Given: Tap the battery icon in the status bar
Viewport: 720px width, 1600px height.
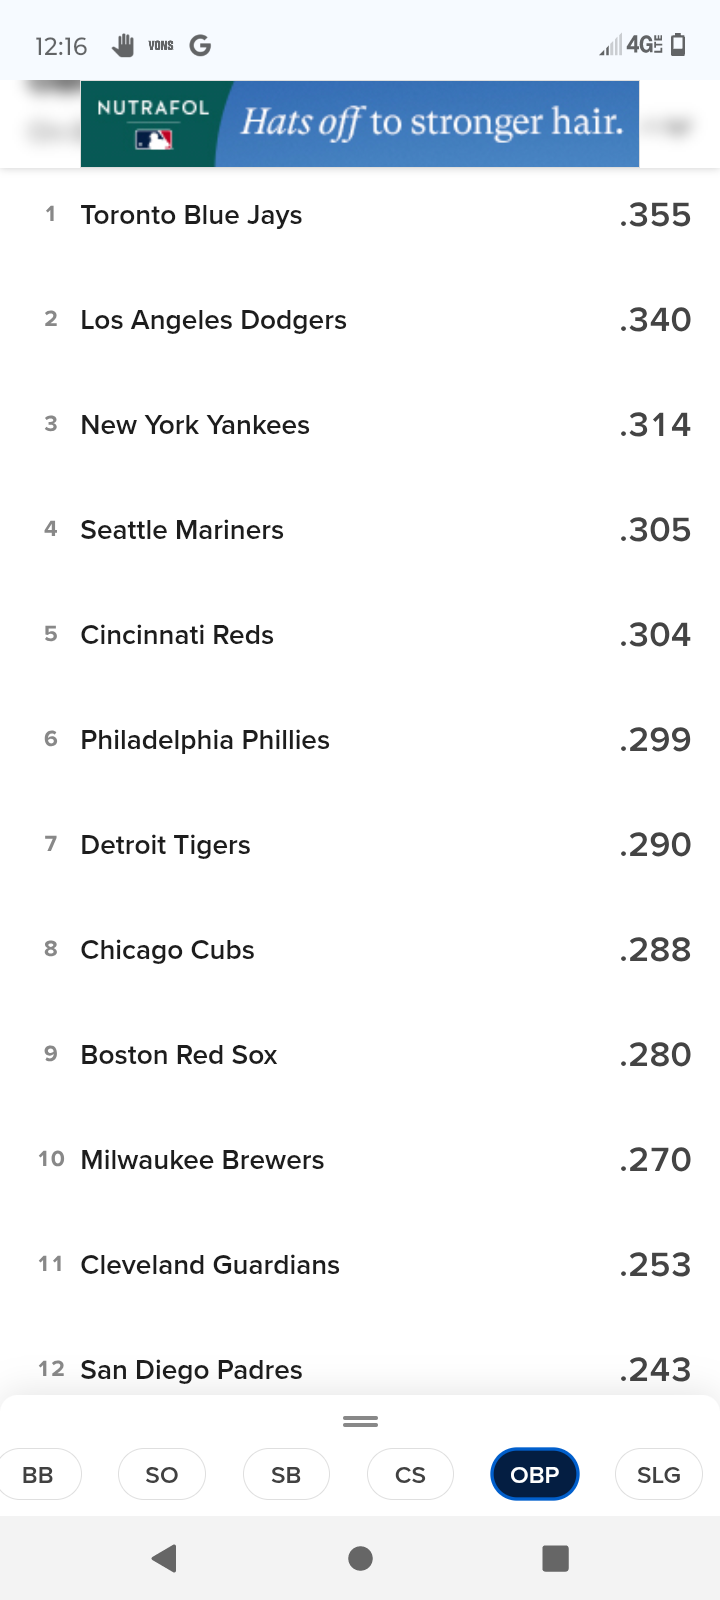Looking at the screenshot, I should click(x=678, y=45).
